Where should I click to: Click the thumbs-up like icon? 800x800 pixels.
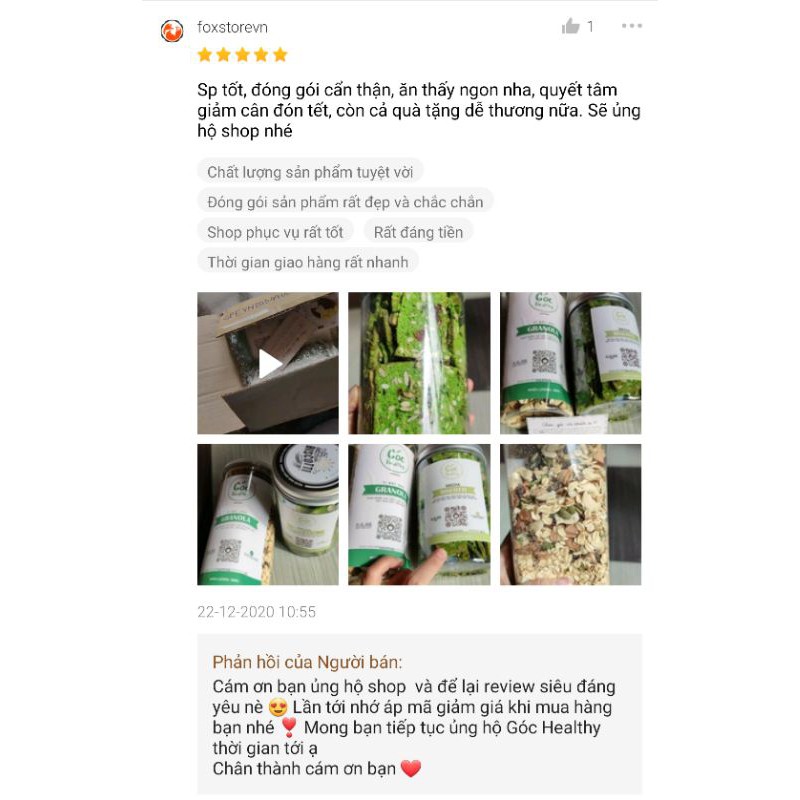click(570, 26)
